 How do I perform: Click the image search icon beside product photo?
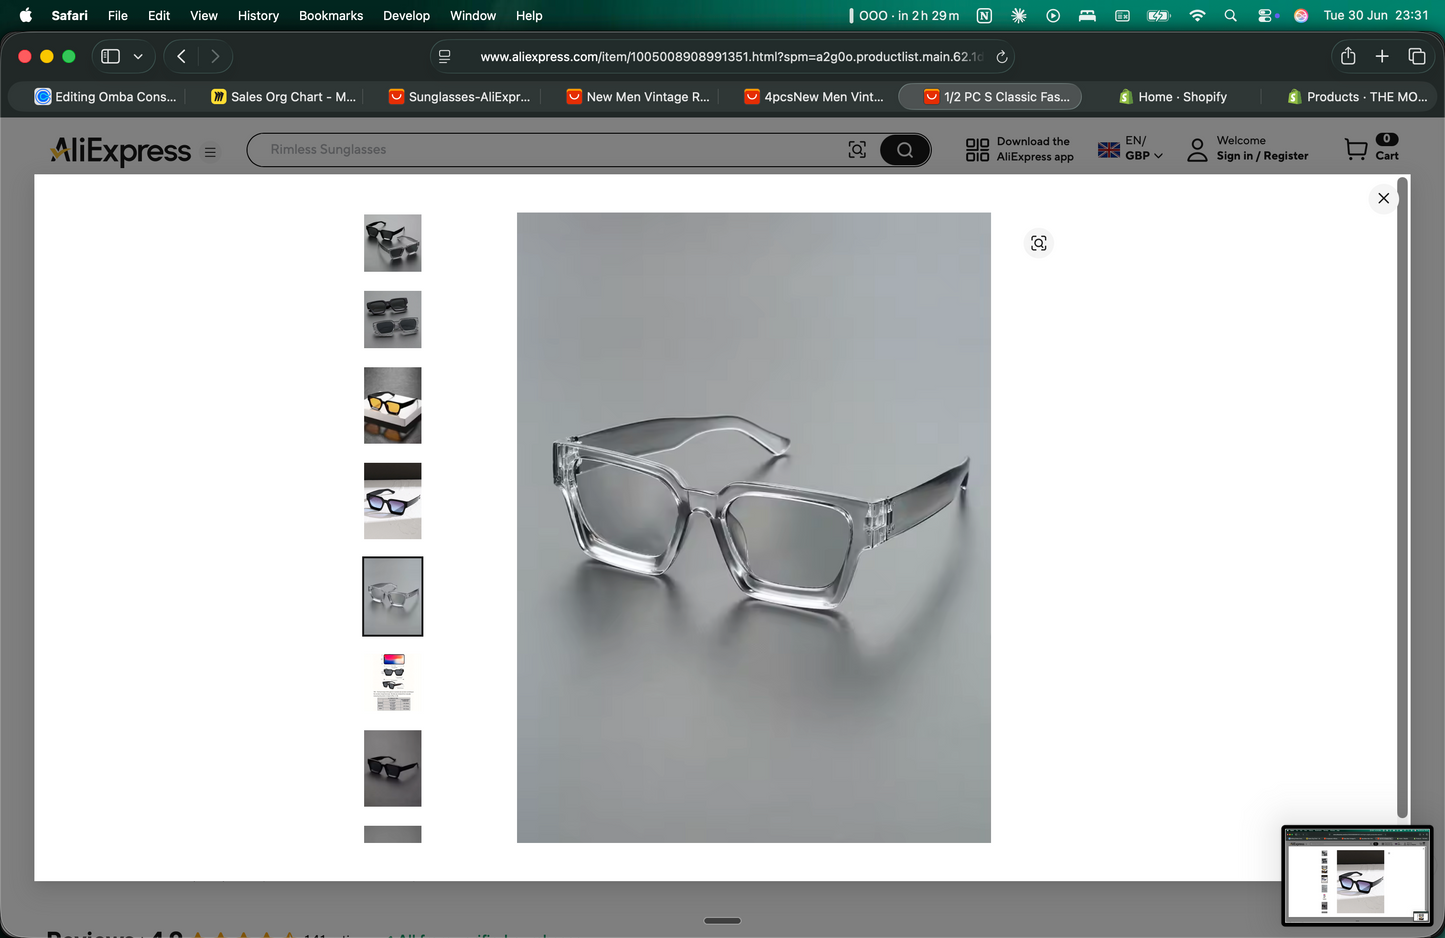click(1039, 243)
